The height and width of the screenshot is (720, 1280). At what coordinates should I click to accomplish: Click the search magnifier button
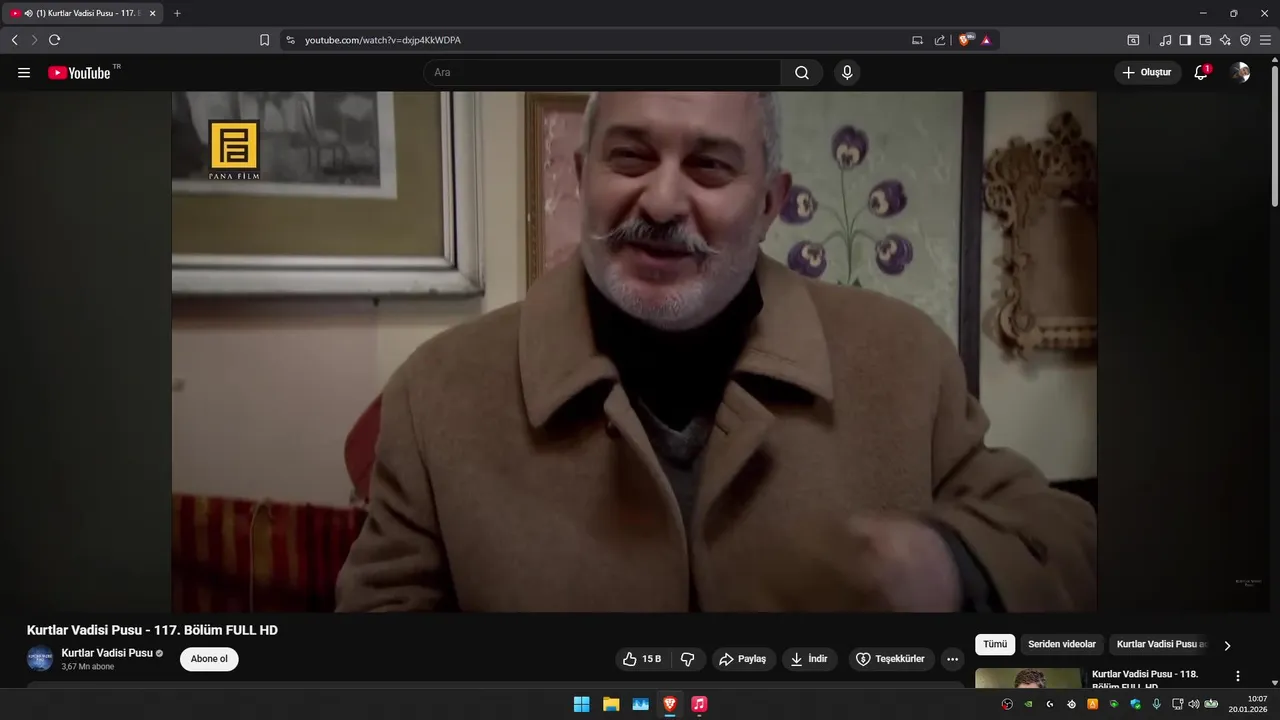point(802,73)
